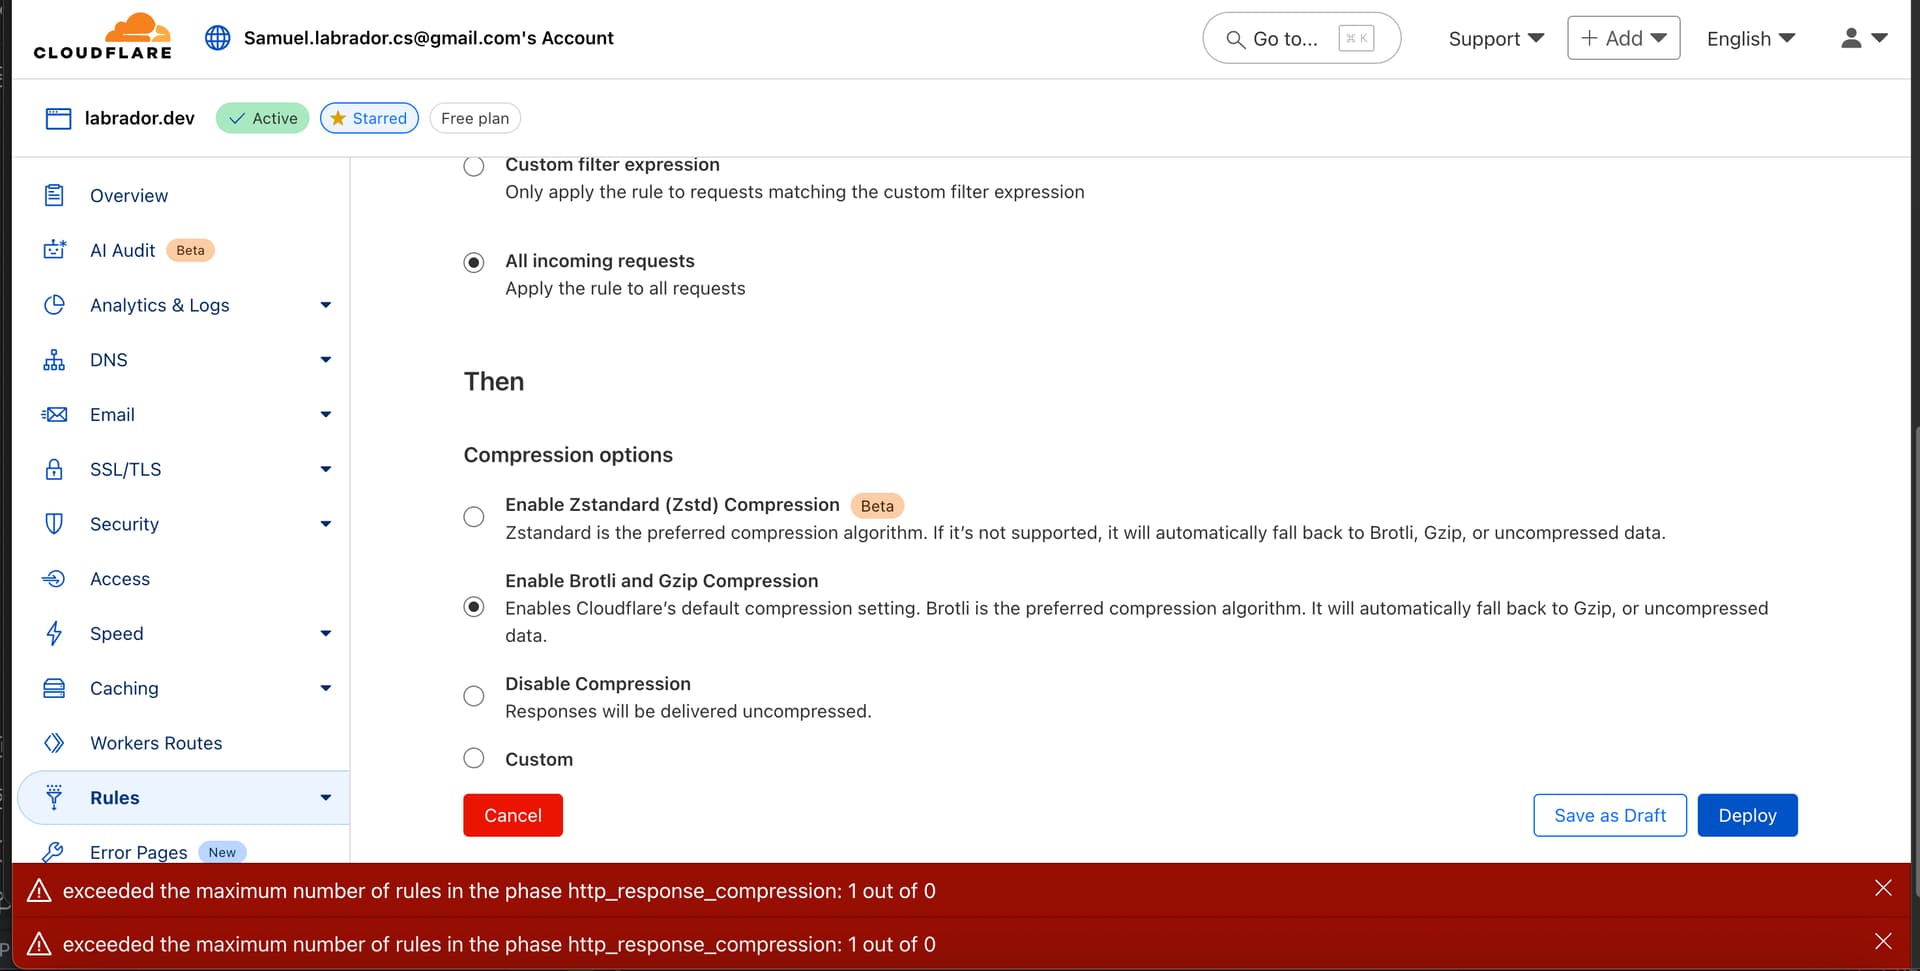Image resolution: width=1920 pixels, height=971 pixels.
Task: Expand the SSL/TLS submenu arrow
Action: click(x=325, y=469)
